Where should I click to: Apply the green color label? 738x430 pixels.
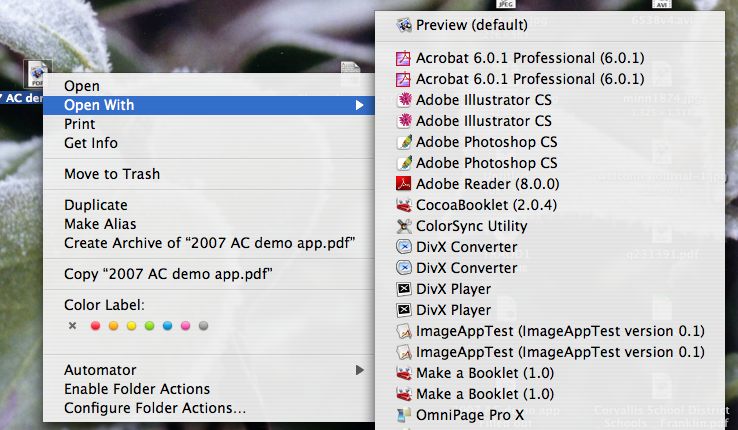(x=149, y=326)
